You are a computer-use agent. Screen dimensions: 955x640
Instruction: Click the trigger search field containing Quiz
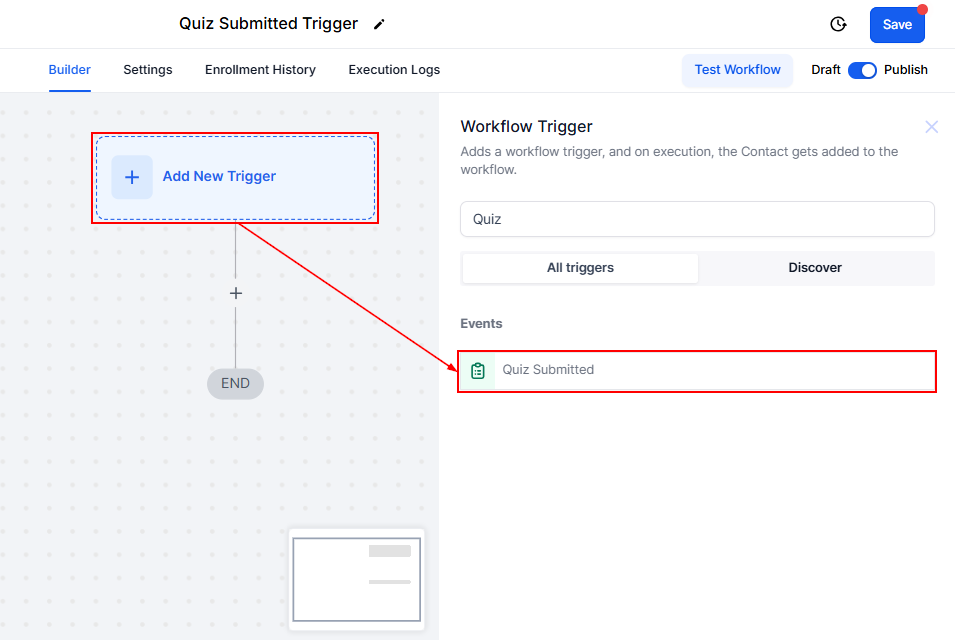coord(697,219)
